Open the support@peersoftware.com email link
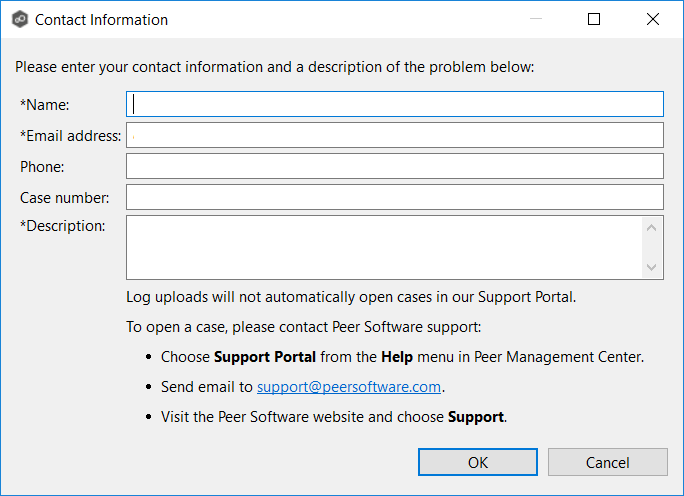Viewport: 684px width, 496px height. pyautogui.click(x=349, y=387)
